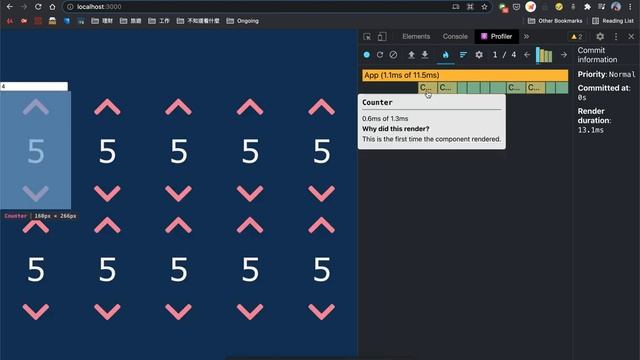Image resolution: width=640 pixels, height=360 pixels.
Task: Decrement fifth counter in bottom row
Action: (x=322, y=311)
